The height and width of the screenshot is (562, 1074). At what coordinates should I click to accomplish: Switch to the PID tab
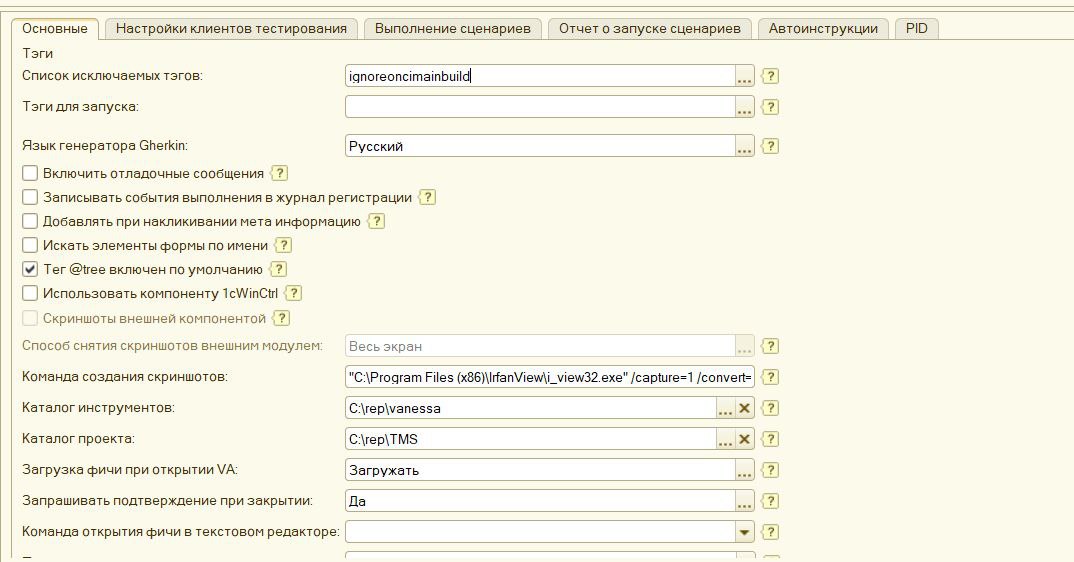coord(916,29)
